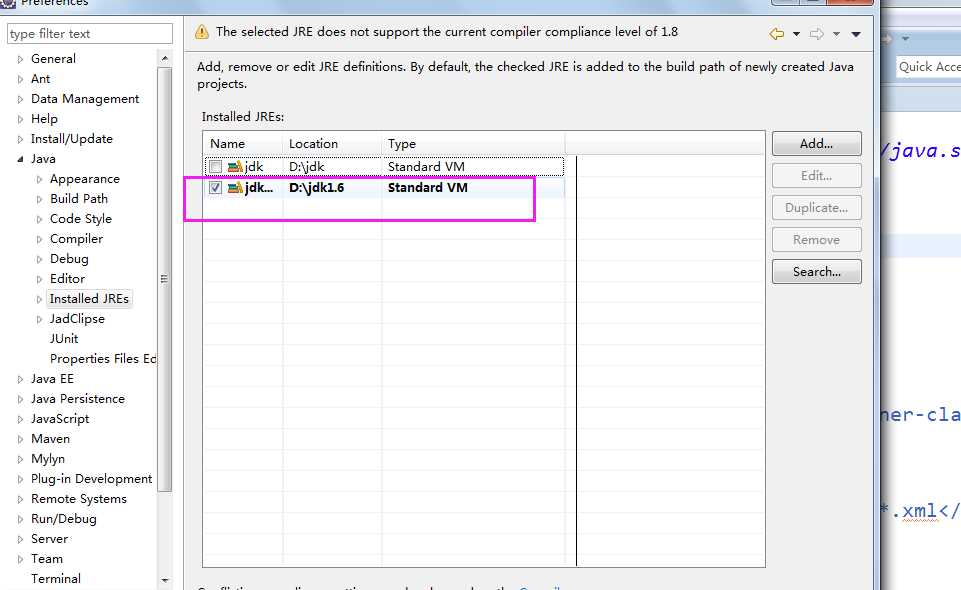Open the JavaScript preferences entry
This screenshot has height=590, width=961.
[60, 419]
